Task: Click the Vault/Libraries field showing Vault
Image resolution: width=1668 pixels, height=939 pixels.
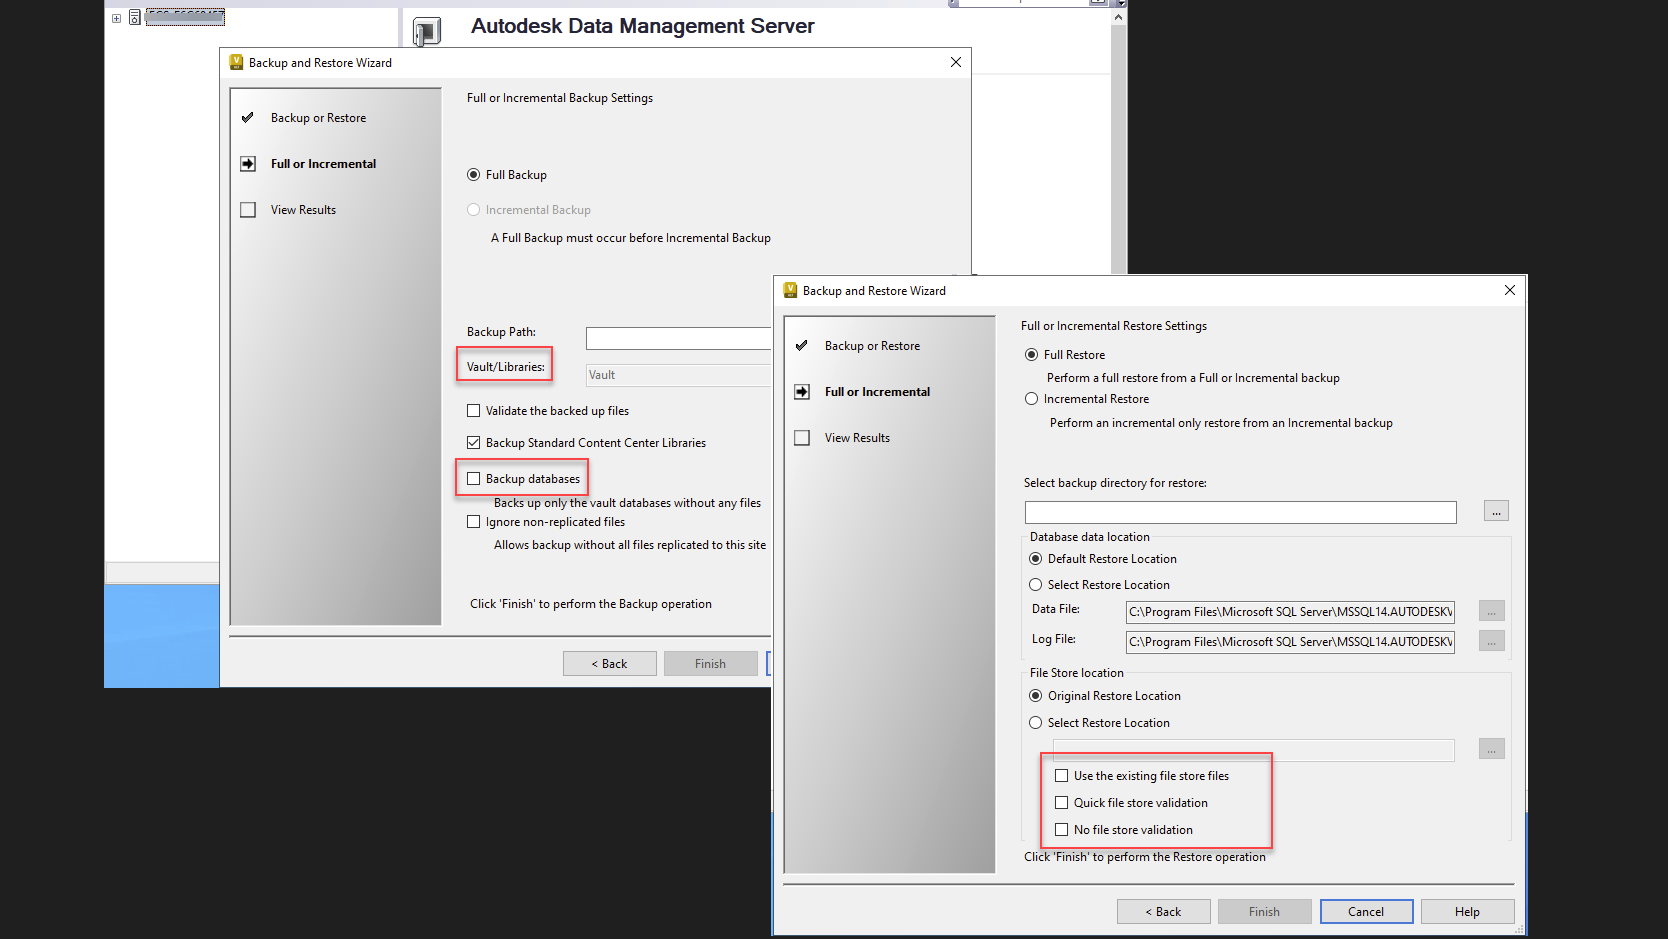Action: coord(679,375)
